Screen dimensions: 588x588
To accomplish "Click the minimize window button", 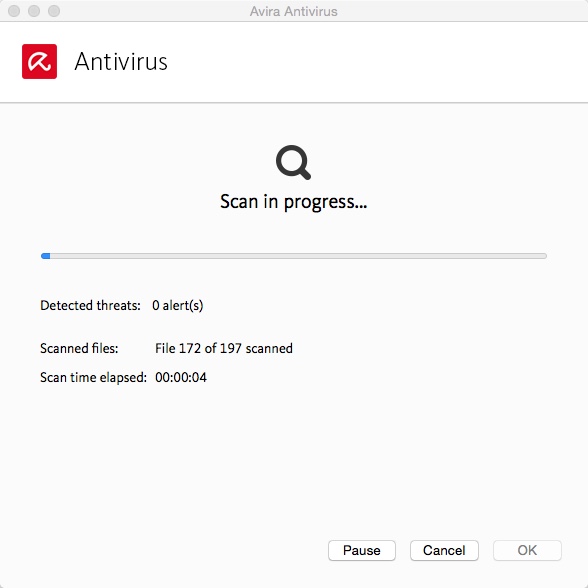I will [x=34, y=11].
